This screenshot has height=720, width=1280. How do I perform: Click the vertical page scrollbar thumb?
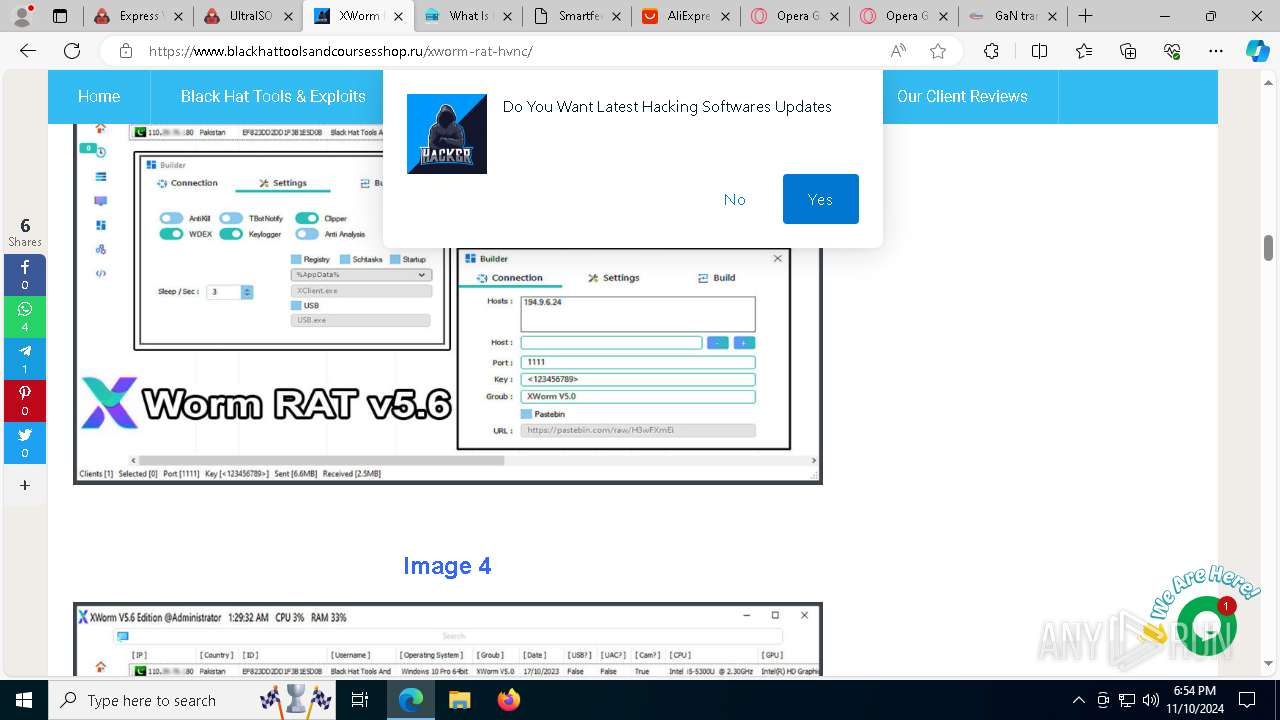point(1268,247)
